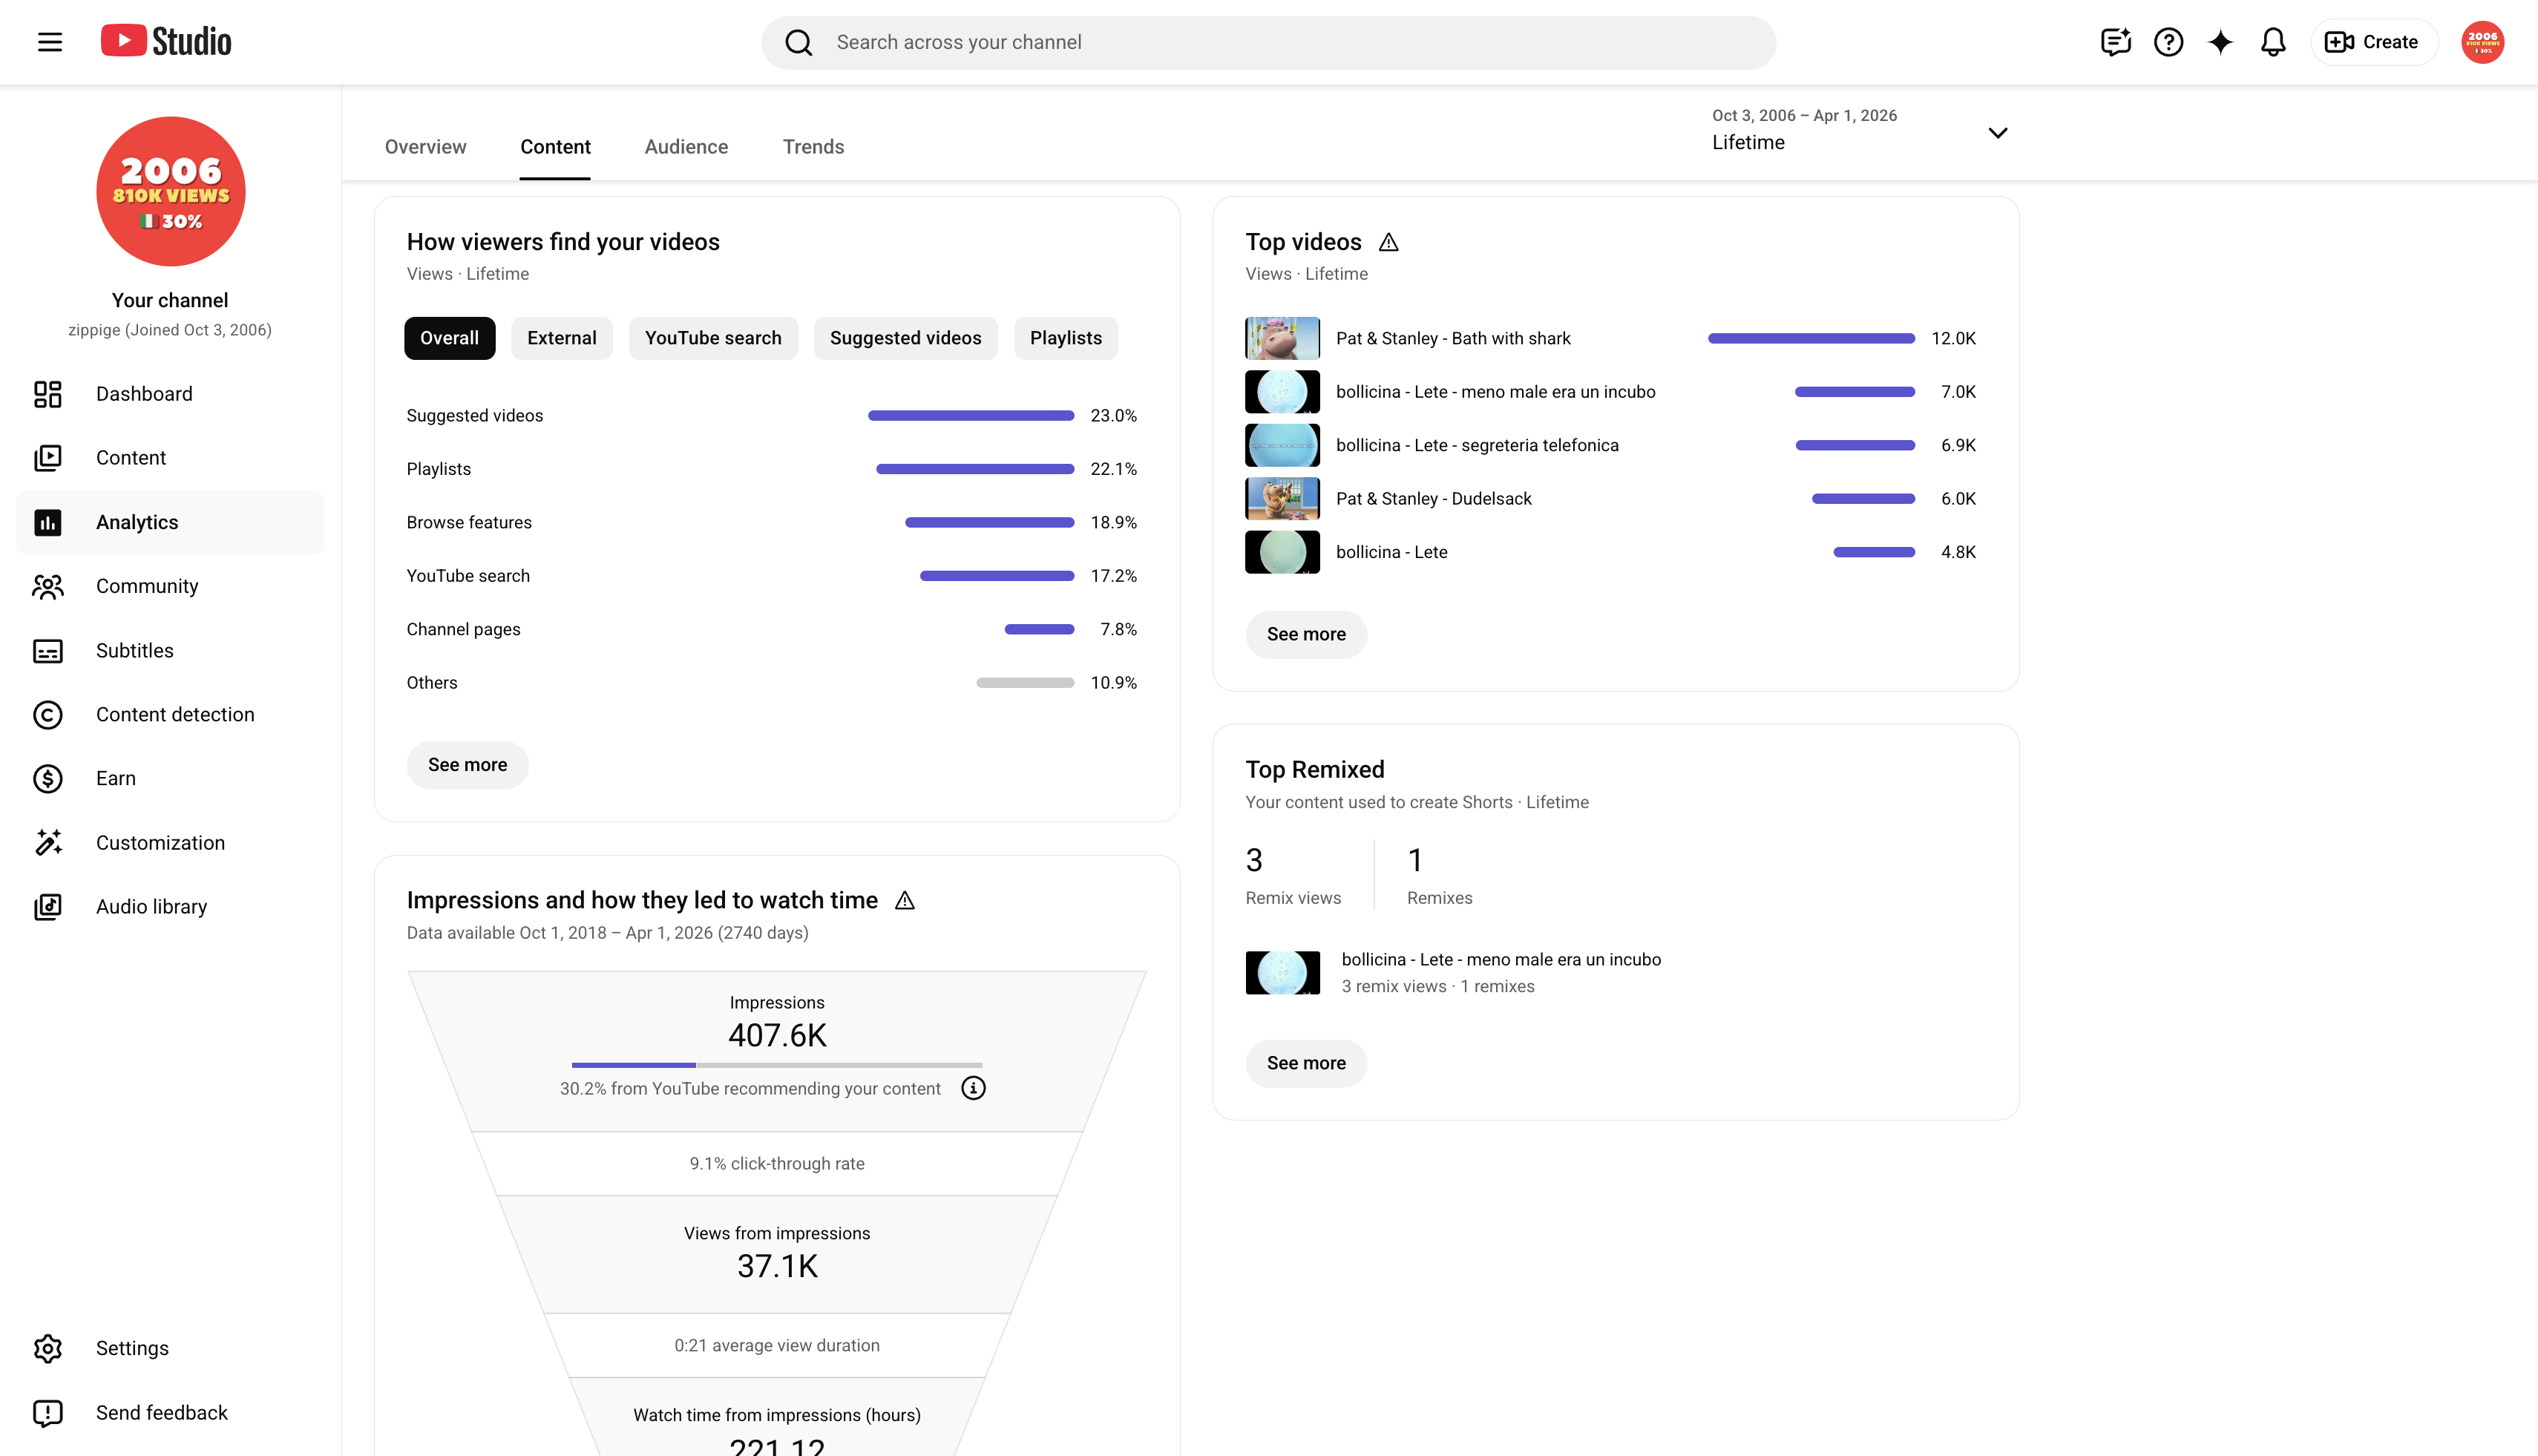The width and height of the screenshot is (2538, 1456).
Task: Click the Content detection copyright icon
Action: click(48, 715)
